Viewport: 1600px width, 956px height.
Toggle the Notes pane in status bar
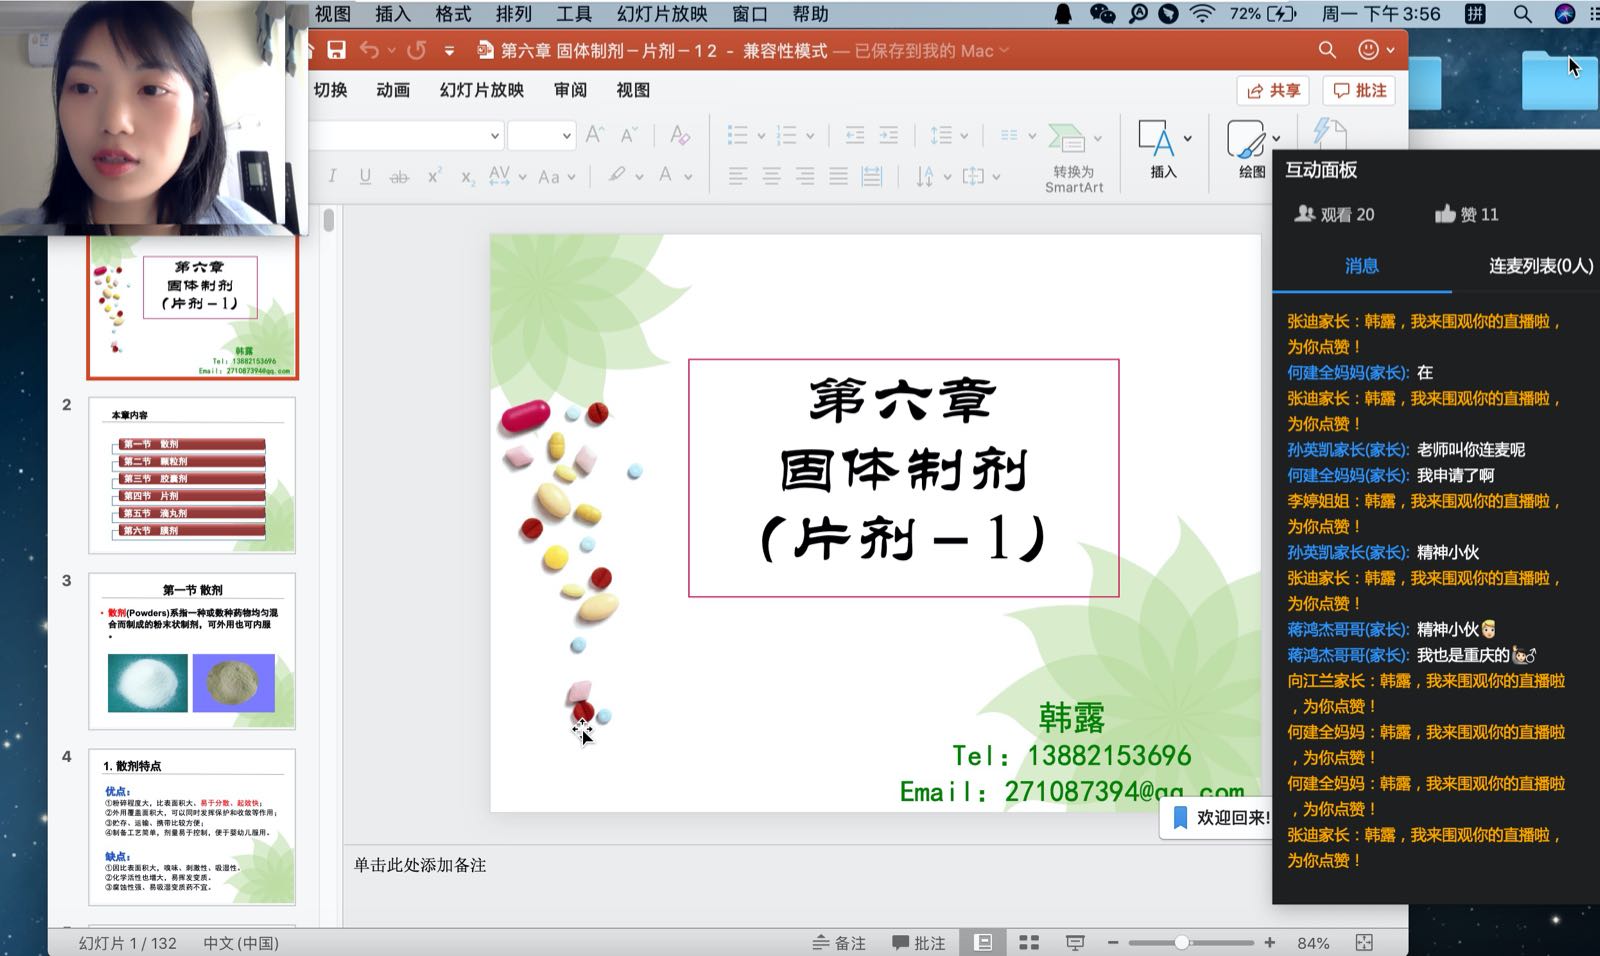point(839,943)
